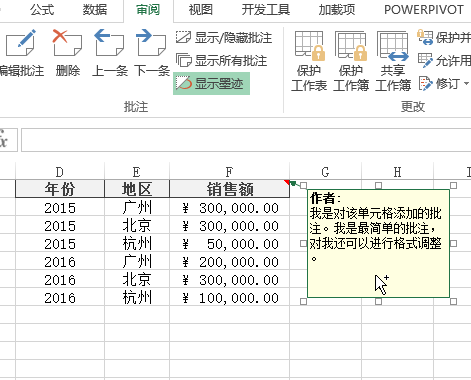471x380 pixels.
Task: Select the 审阅 review tab
Action: tap(148, 10)
